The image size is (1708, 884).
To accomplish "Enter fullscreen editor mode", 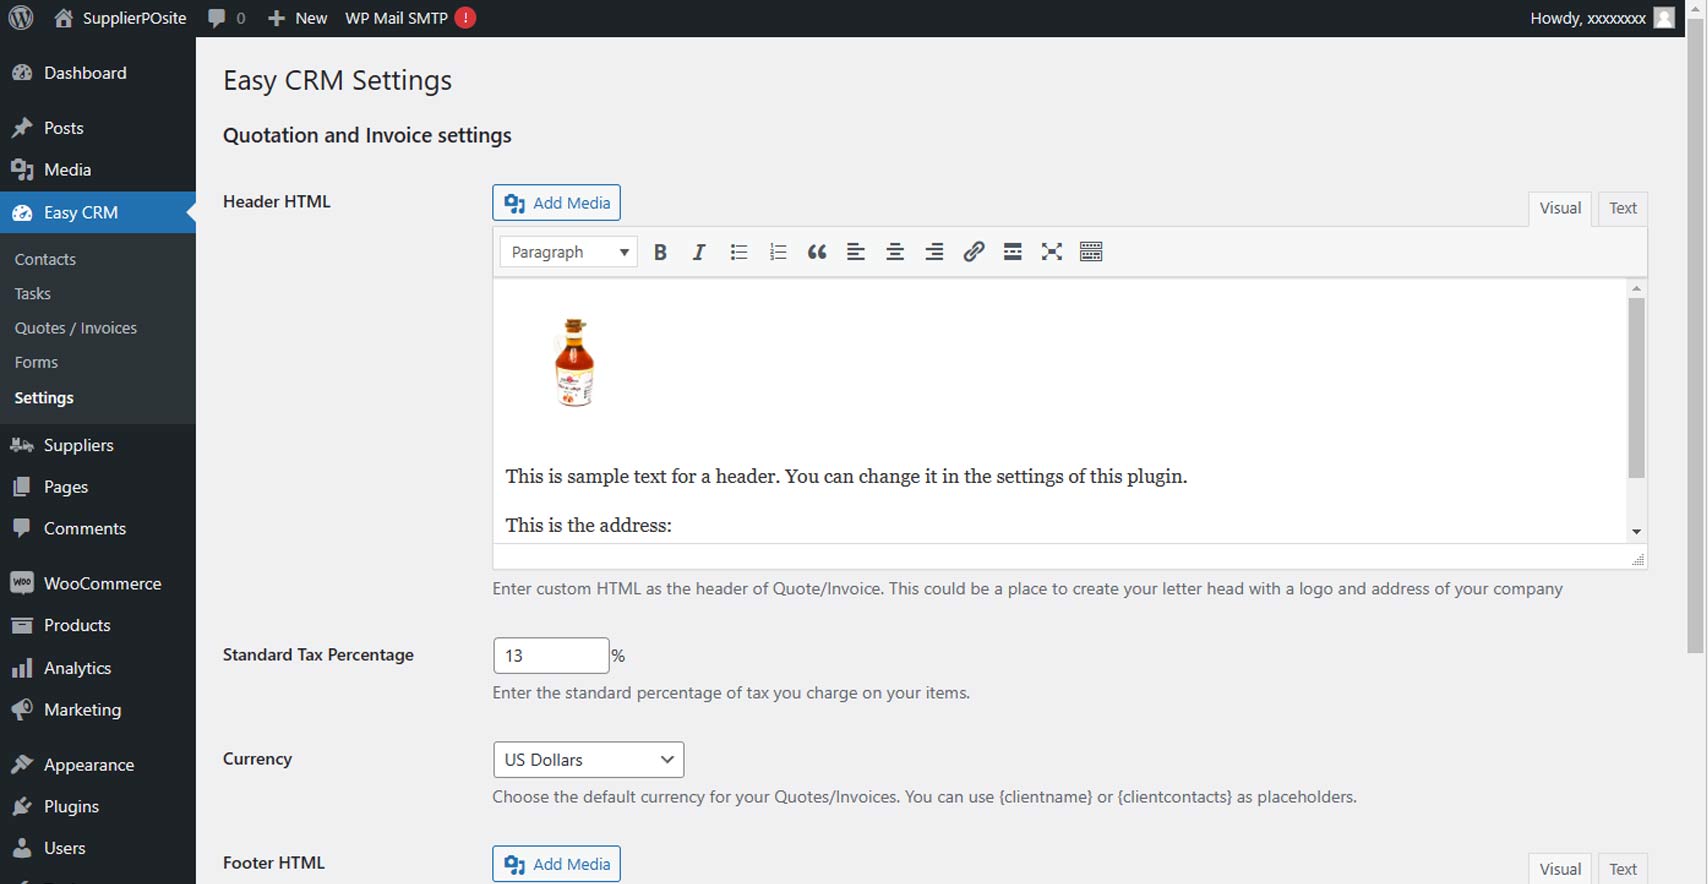I will [1051, 252].
